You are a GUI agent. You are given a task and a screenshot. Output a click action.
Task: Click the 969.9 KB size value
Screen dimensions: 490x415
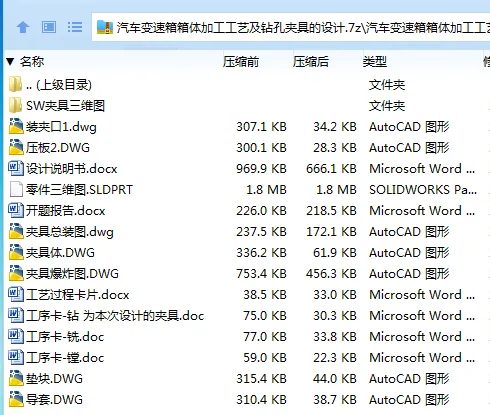pyautogui.click(x=261, y=169)
